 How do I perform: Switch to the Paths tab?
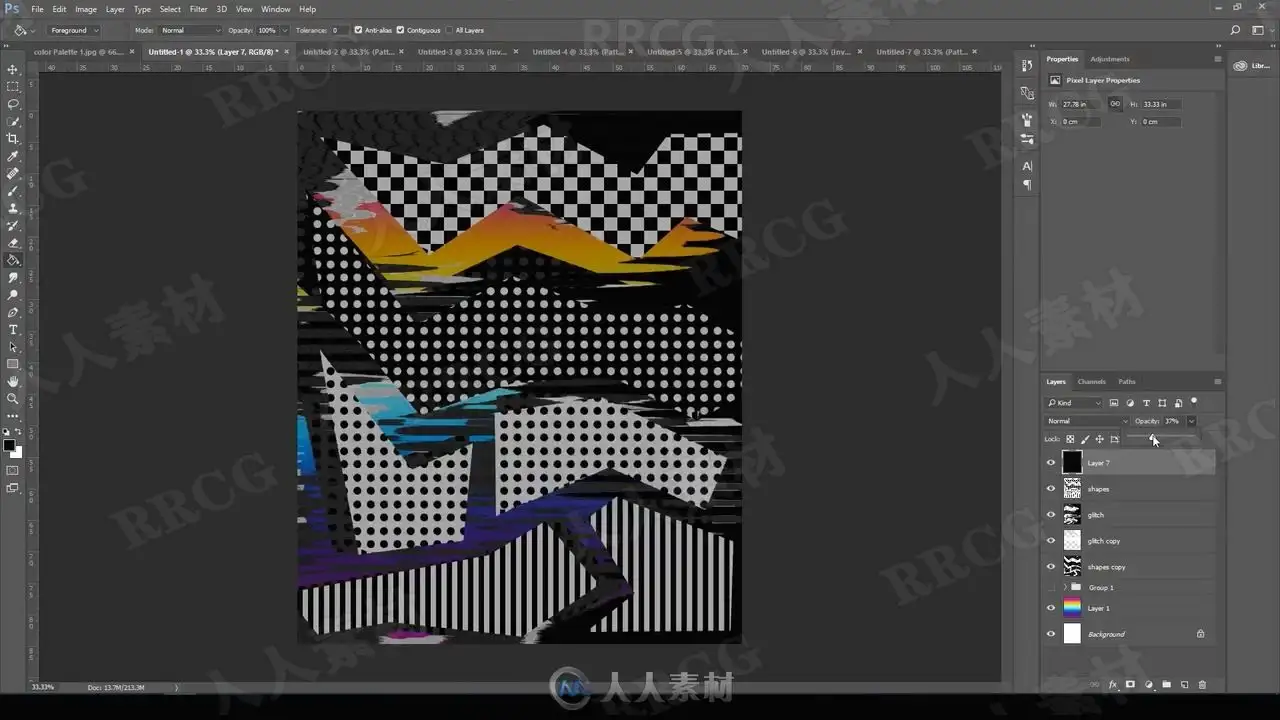pyautogui.click(x=1127, y=381)
